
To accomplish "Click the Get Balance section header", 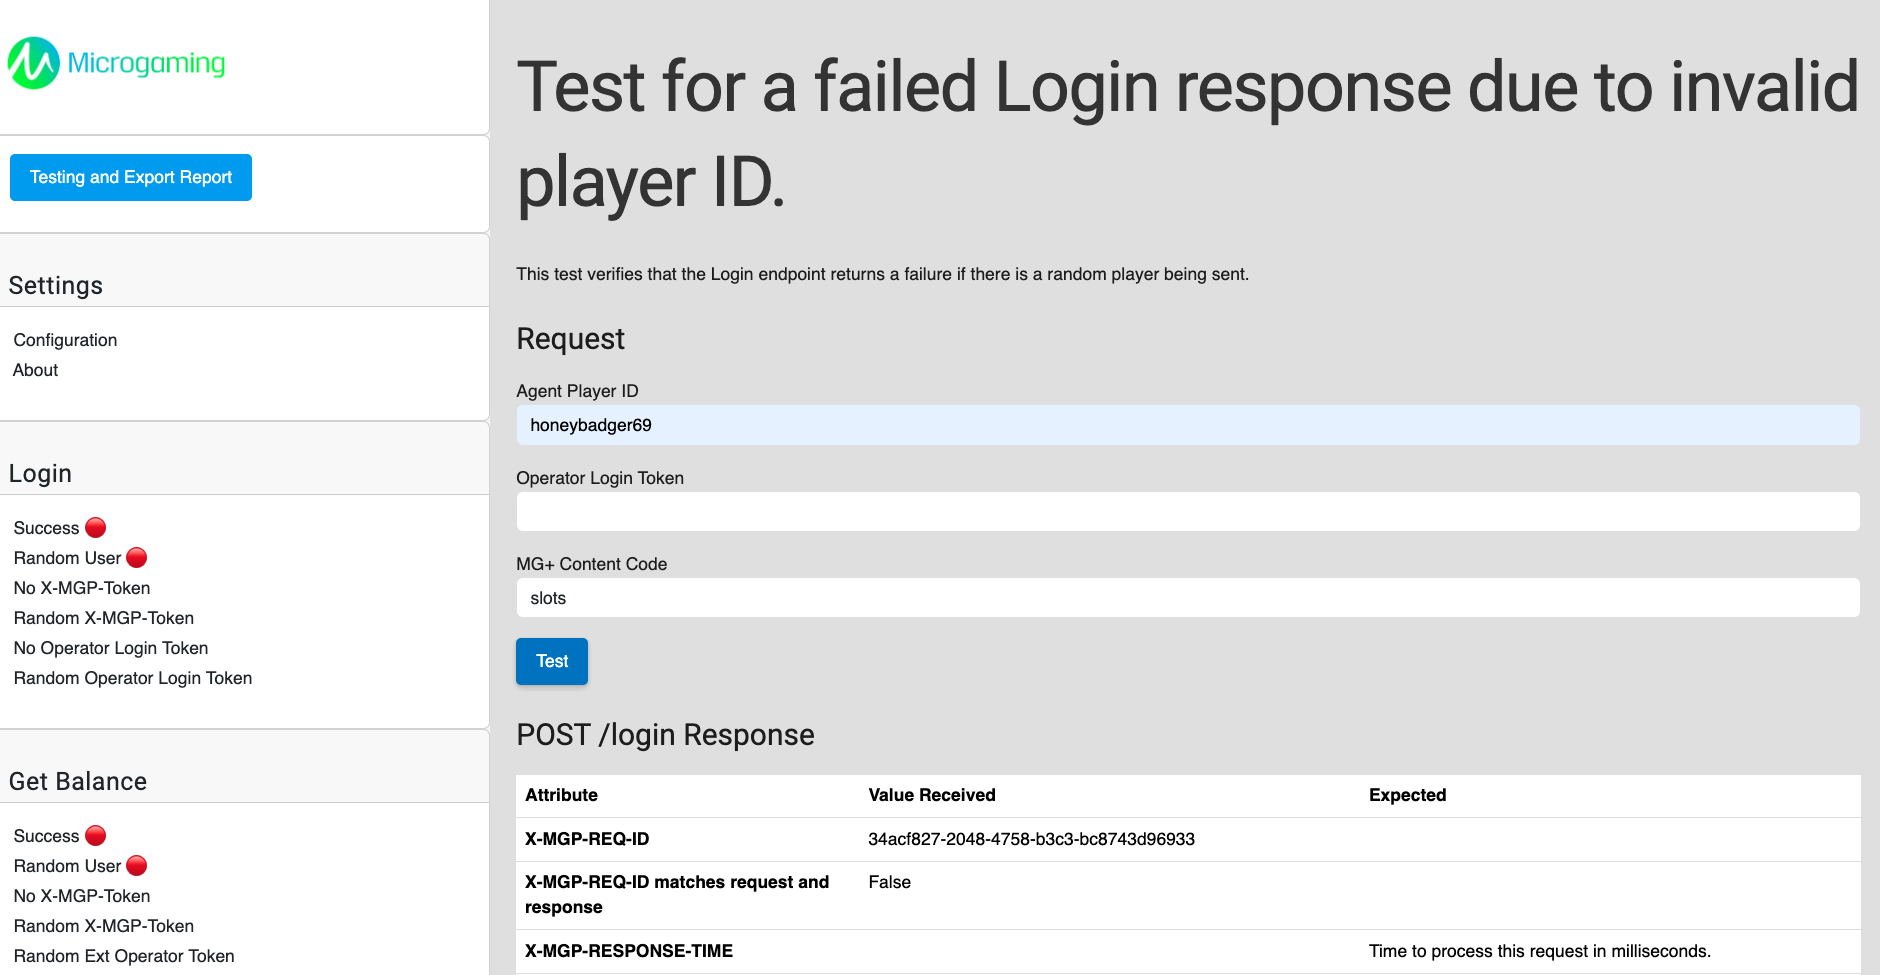I will pos(77,781).
